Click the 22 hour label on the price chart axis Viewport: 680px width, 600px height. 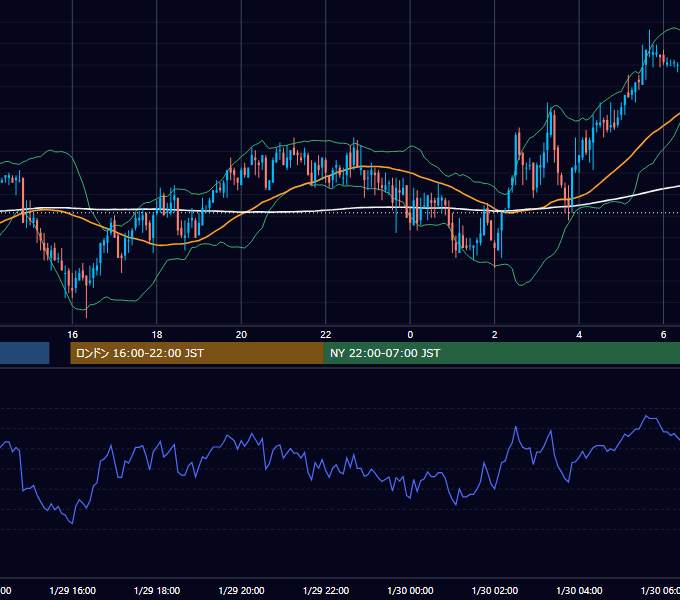[326, 334]
